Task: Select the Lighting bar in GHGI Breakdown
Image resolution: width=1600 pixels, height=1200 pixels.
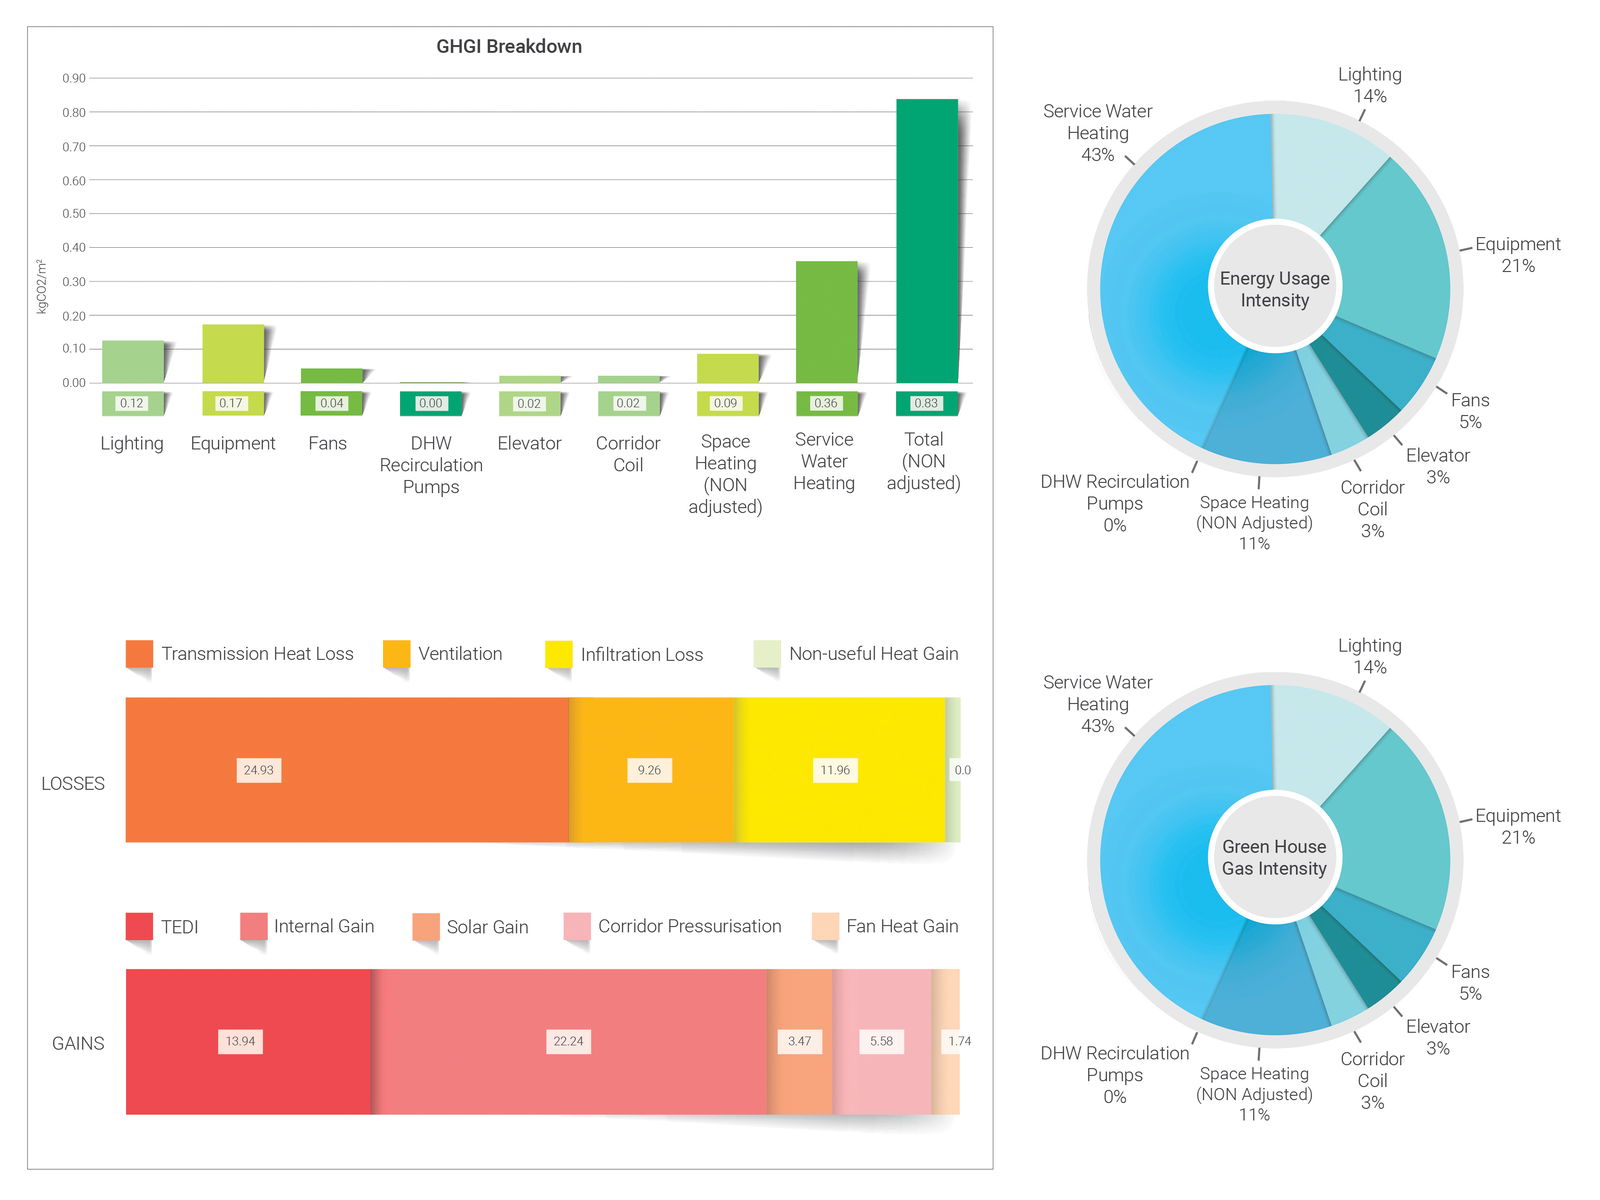Action: (x=133, y=362)
